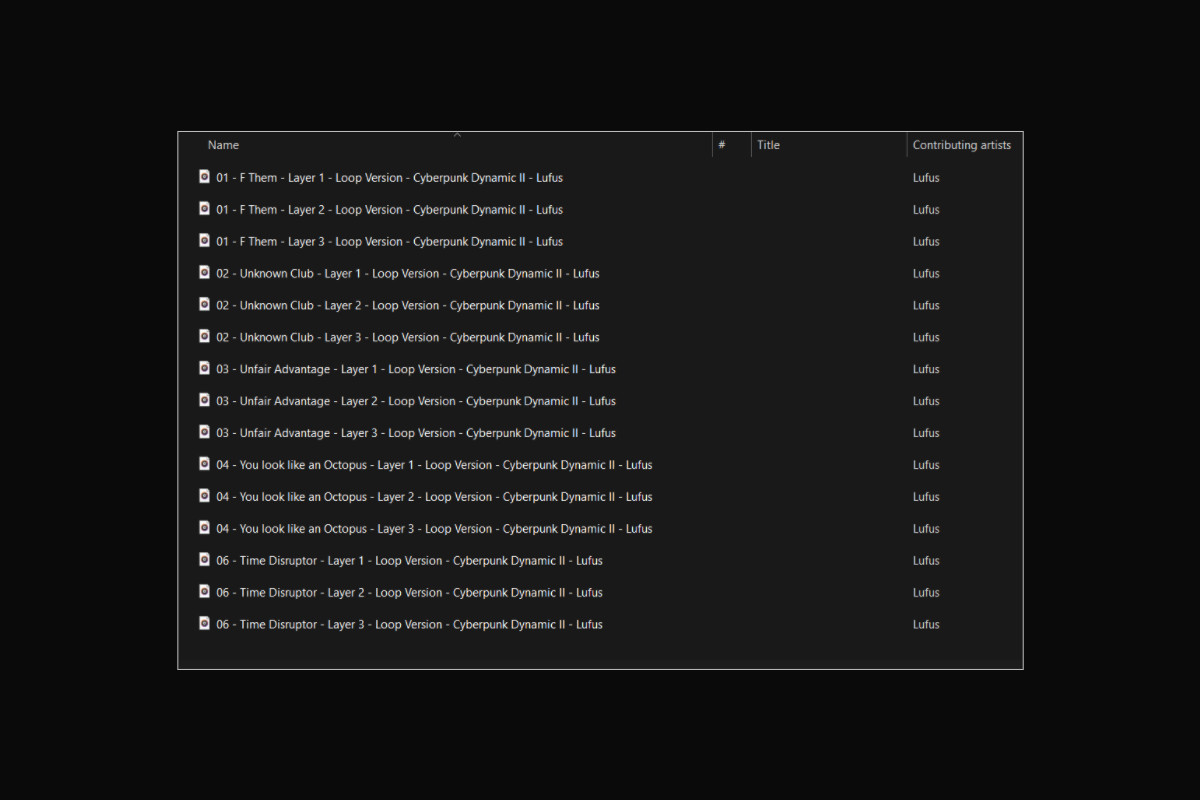Screen dimensions: 1200x800
Task: Click file icon for Unfair Advantage Layer 1
Action: 204,369
